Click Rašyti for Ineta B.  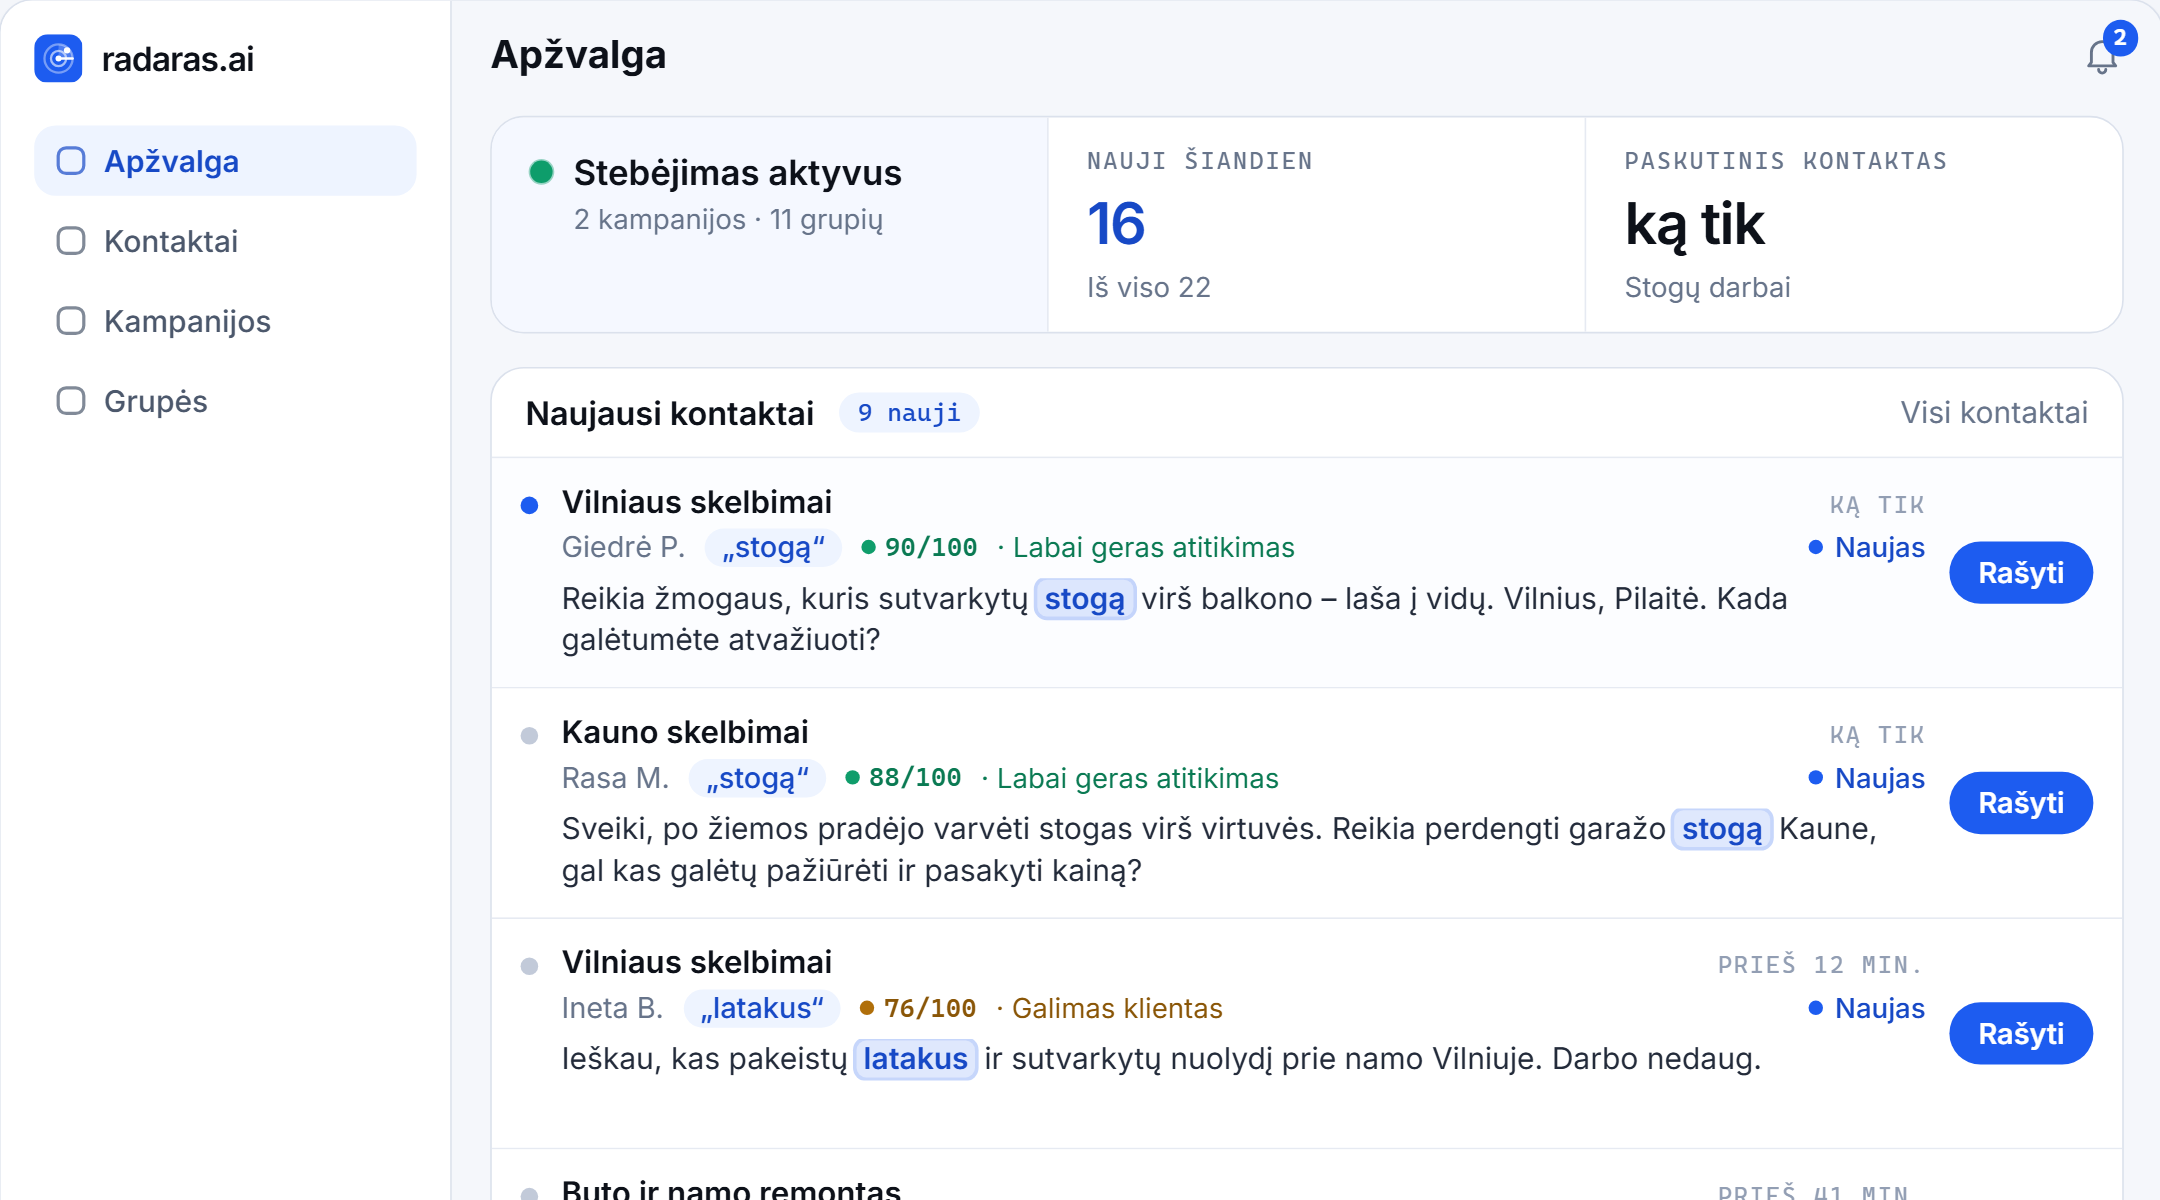2021,1033
